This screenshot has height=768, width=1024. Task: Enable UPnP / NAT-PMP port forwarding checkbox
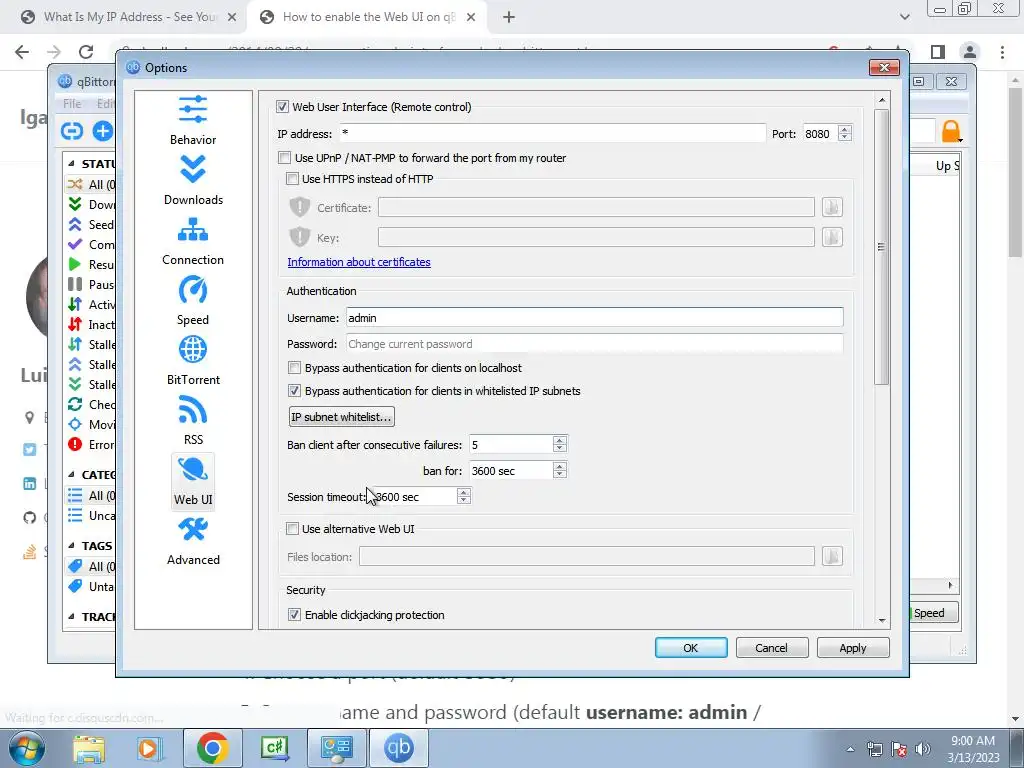pyautogui.click(x=284, y=157)
